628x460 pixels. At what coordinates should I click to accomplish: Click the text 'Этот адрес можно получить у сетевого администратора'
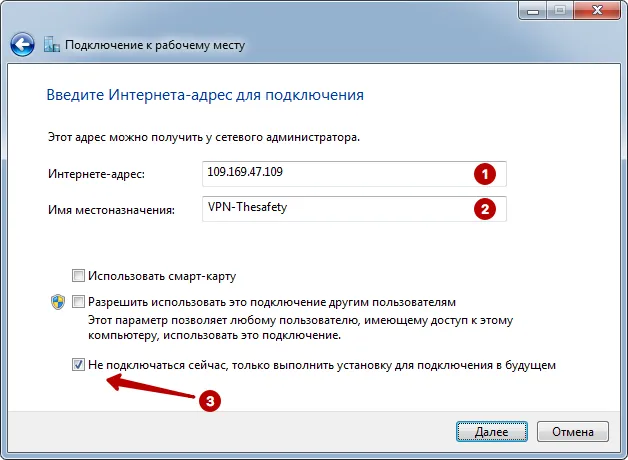coord(204,137)
